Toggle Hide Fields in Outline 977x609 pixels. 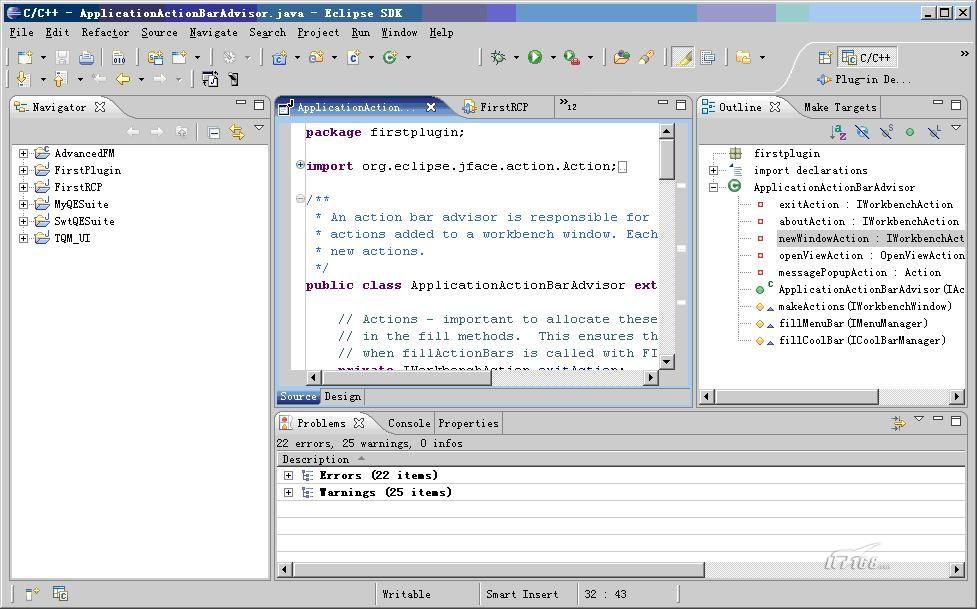coord(862,132)
